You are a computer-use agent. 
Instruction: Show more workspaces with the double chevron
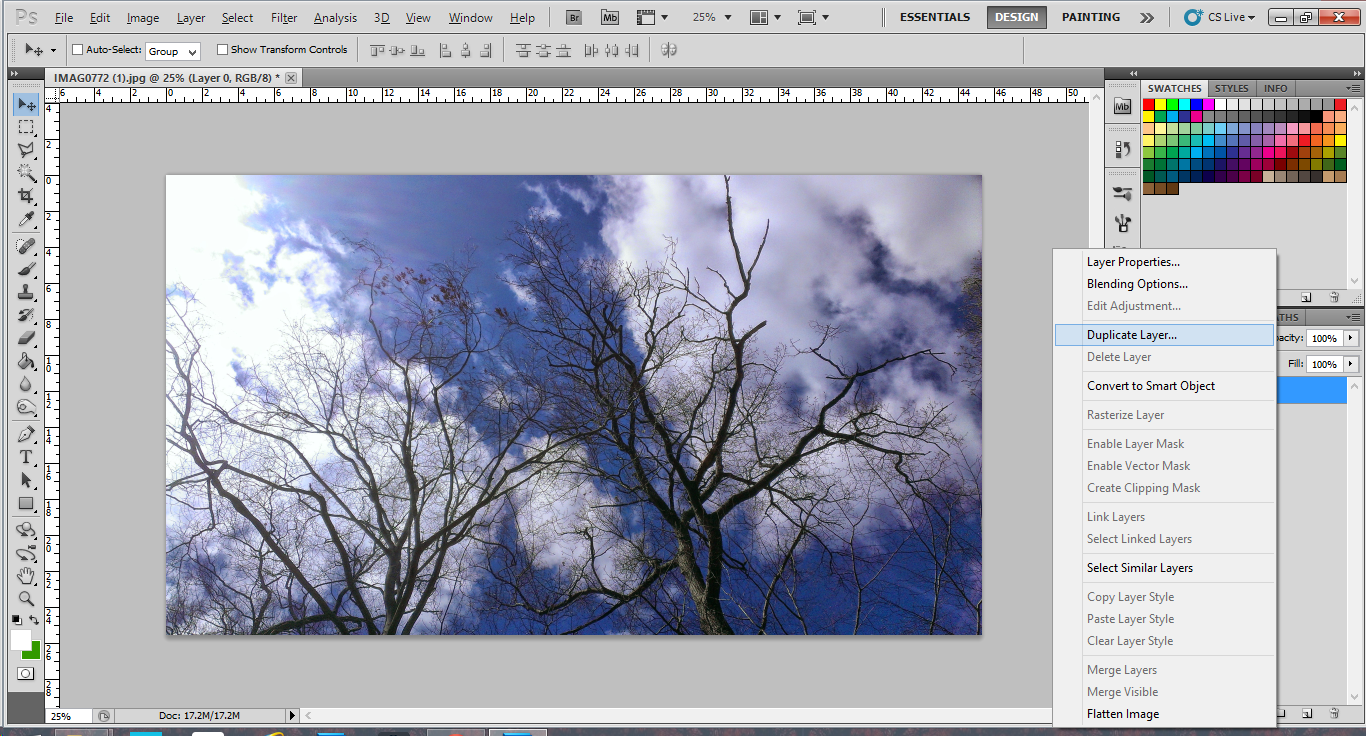click(x=1147, y=17)
